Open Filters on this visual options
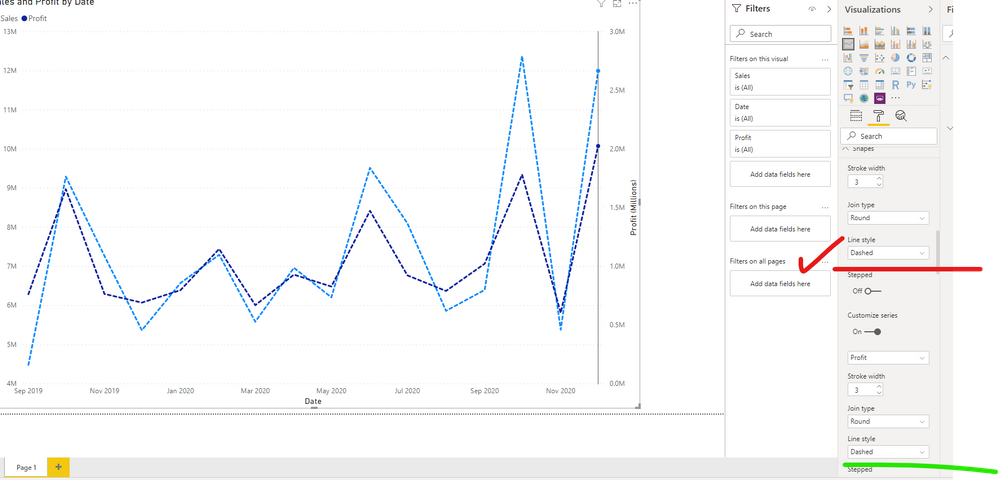Viewport: 998px width, 480px height. [x=825, y=59]
